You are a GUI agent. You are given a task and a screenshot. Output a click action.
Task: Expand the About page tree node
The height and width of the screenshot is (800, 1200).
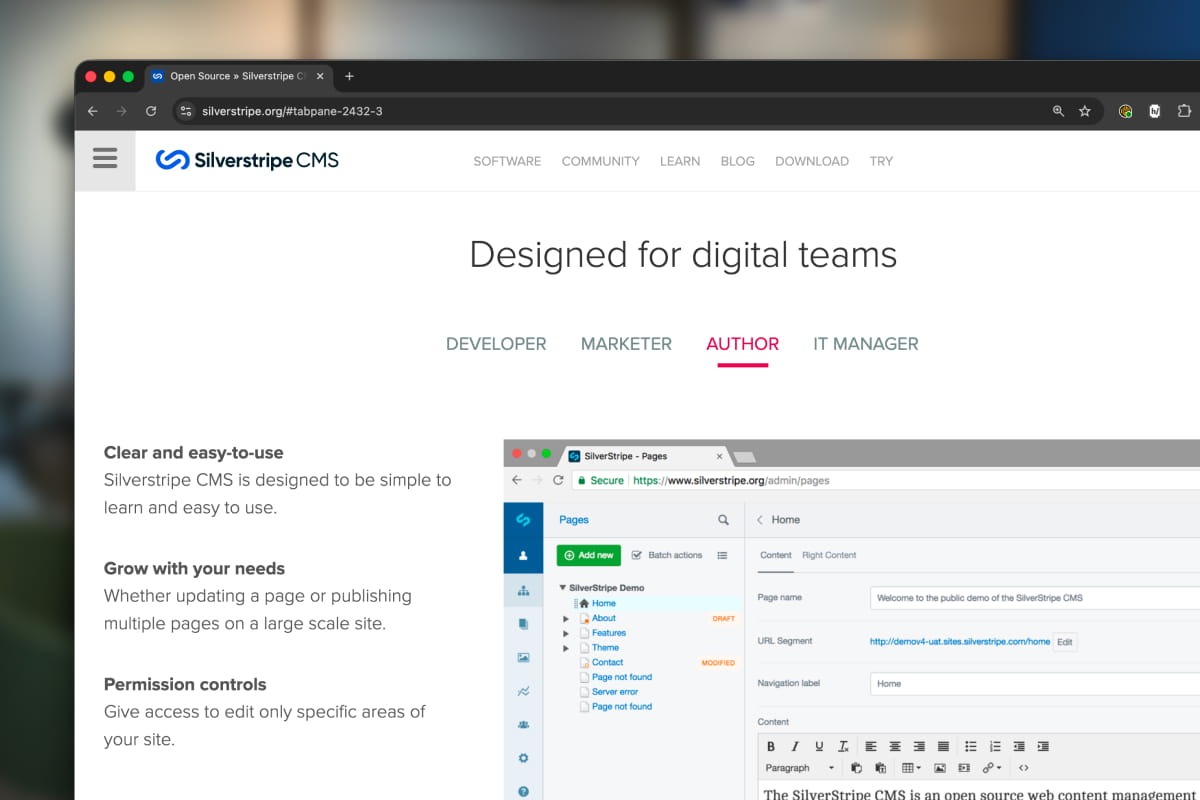(566, 619)
